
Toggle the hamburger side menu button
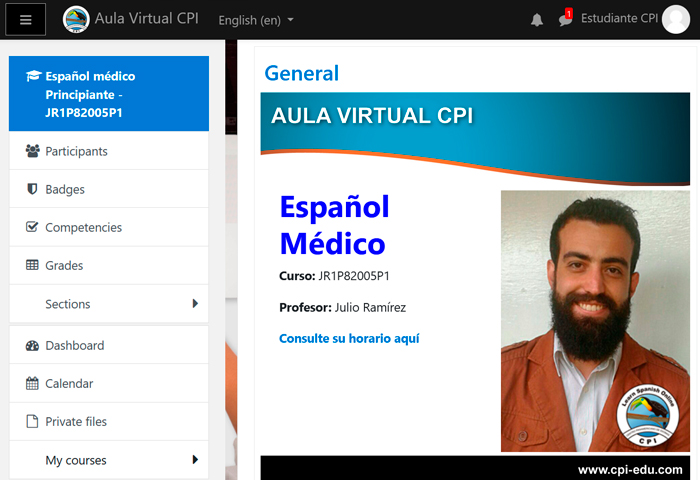point(25,19)
